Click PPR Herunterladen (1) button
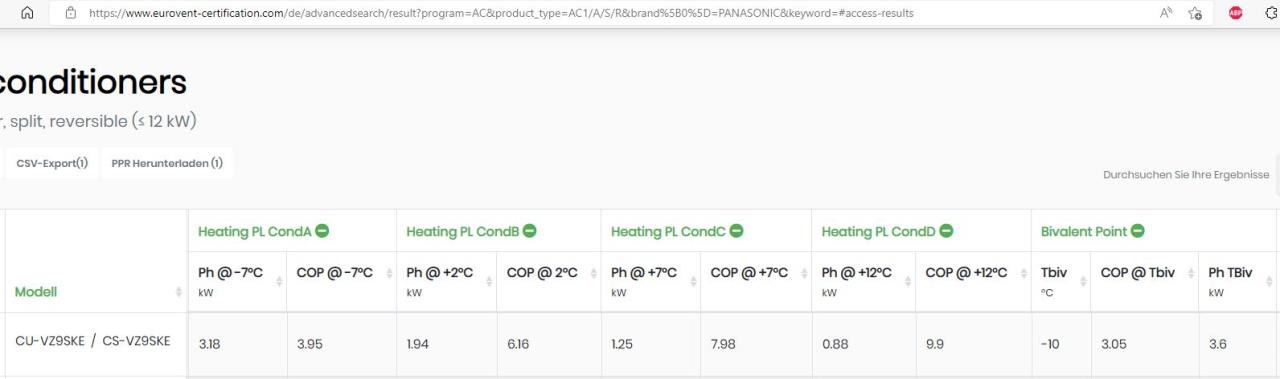The height and width of the screenshot is (379, 1280). point(167,163)
